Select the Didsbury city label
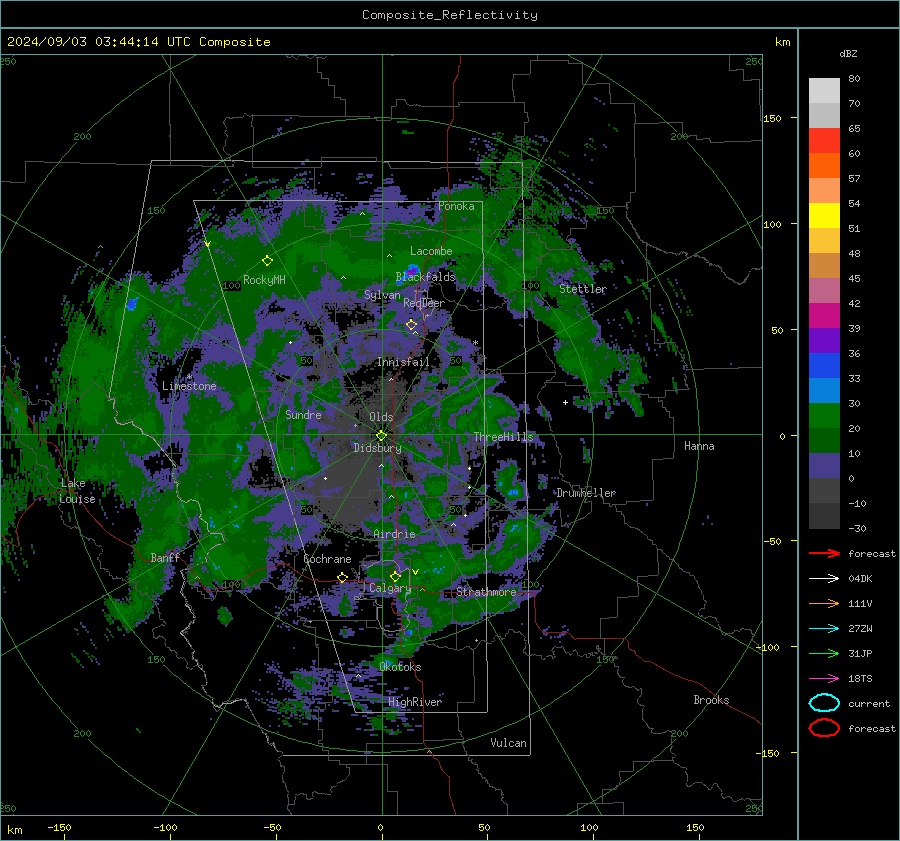900x841 pixels. point(377,448)
